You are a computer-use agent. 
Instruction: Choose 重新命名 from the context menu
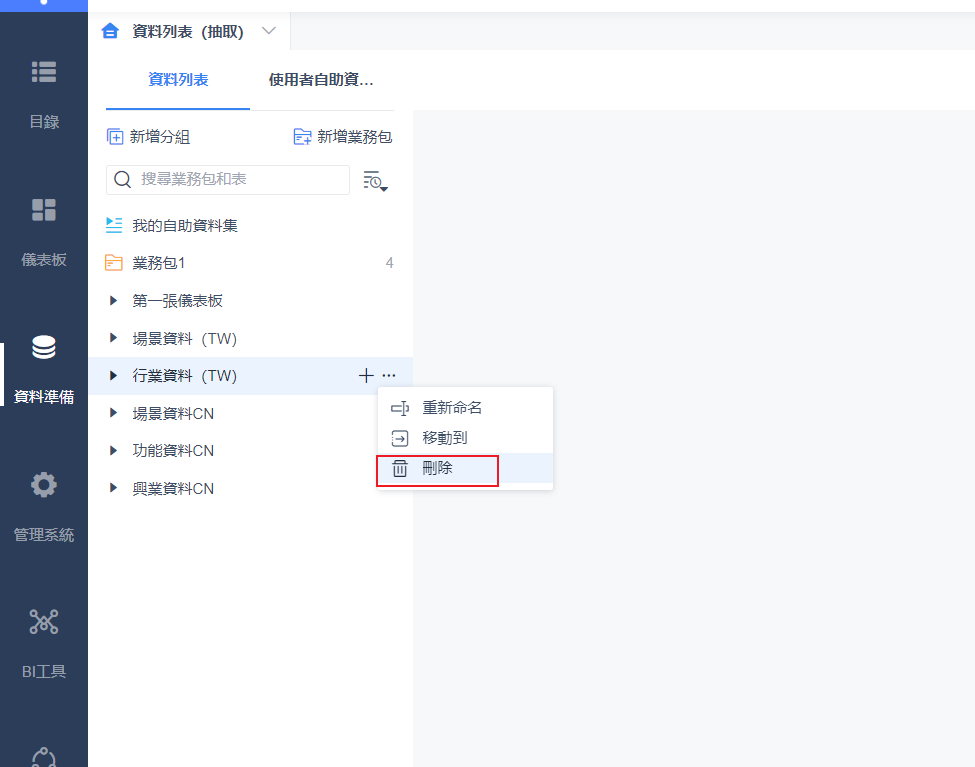click(x=465, y=408)
